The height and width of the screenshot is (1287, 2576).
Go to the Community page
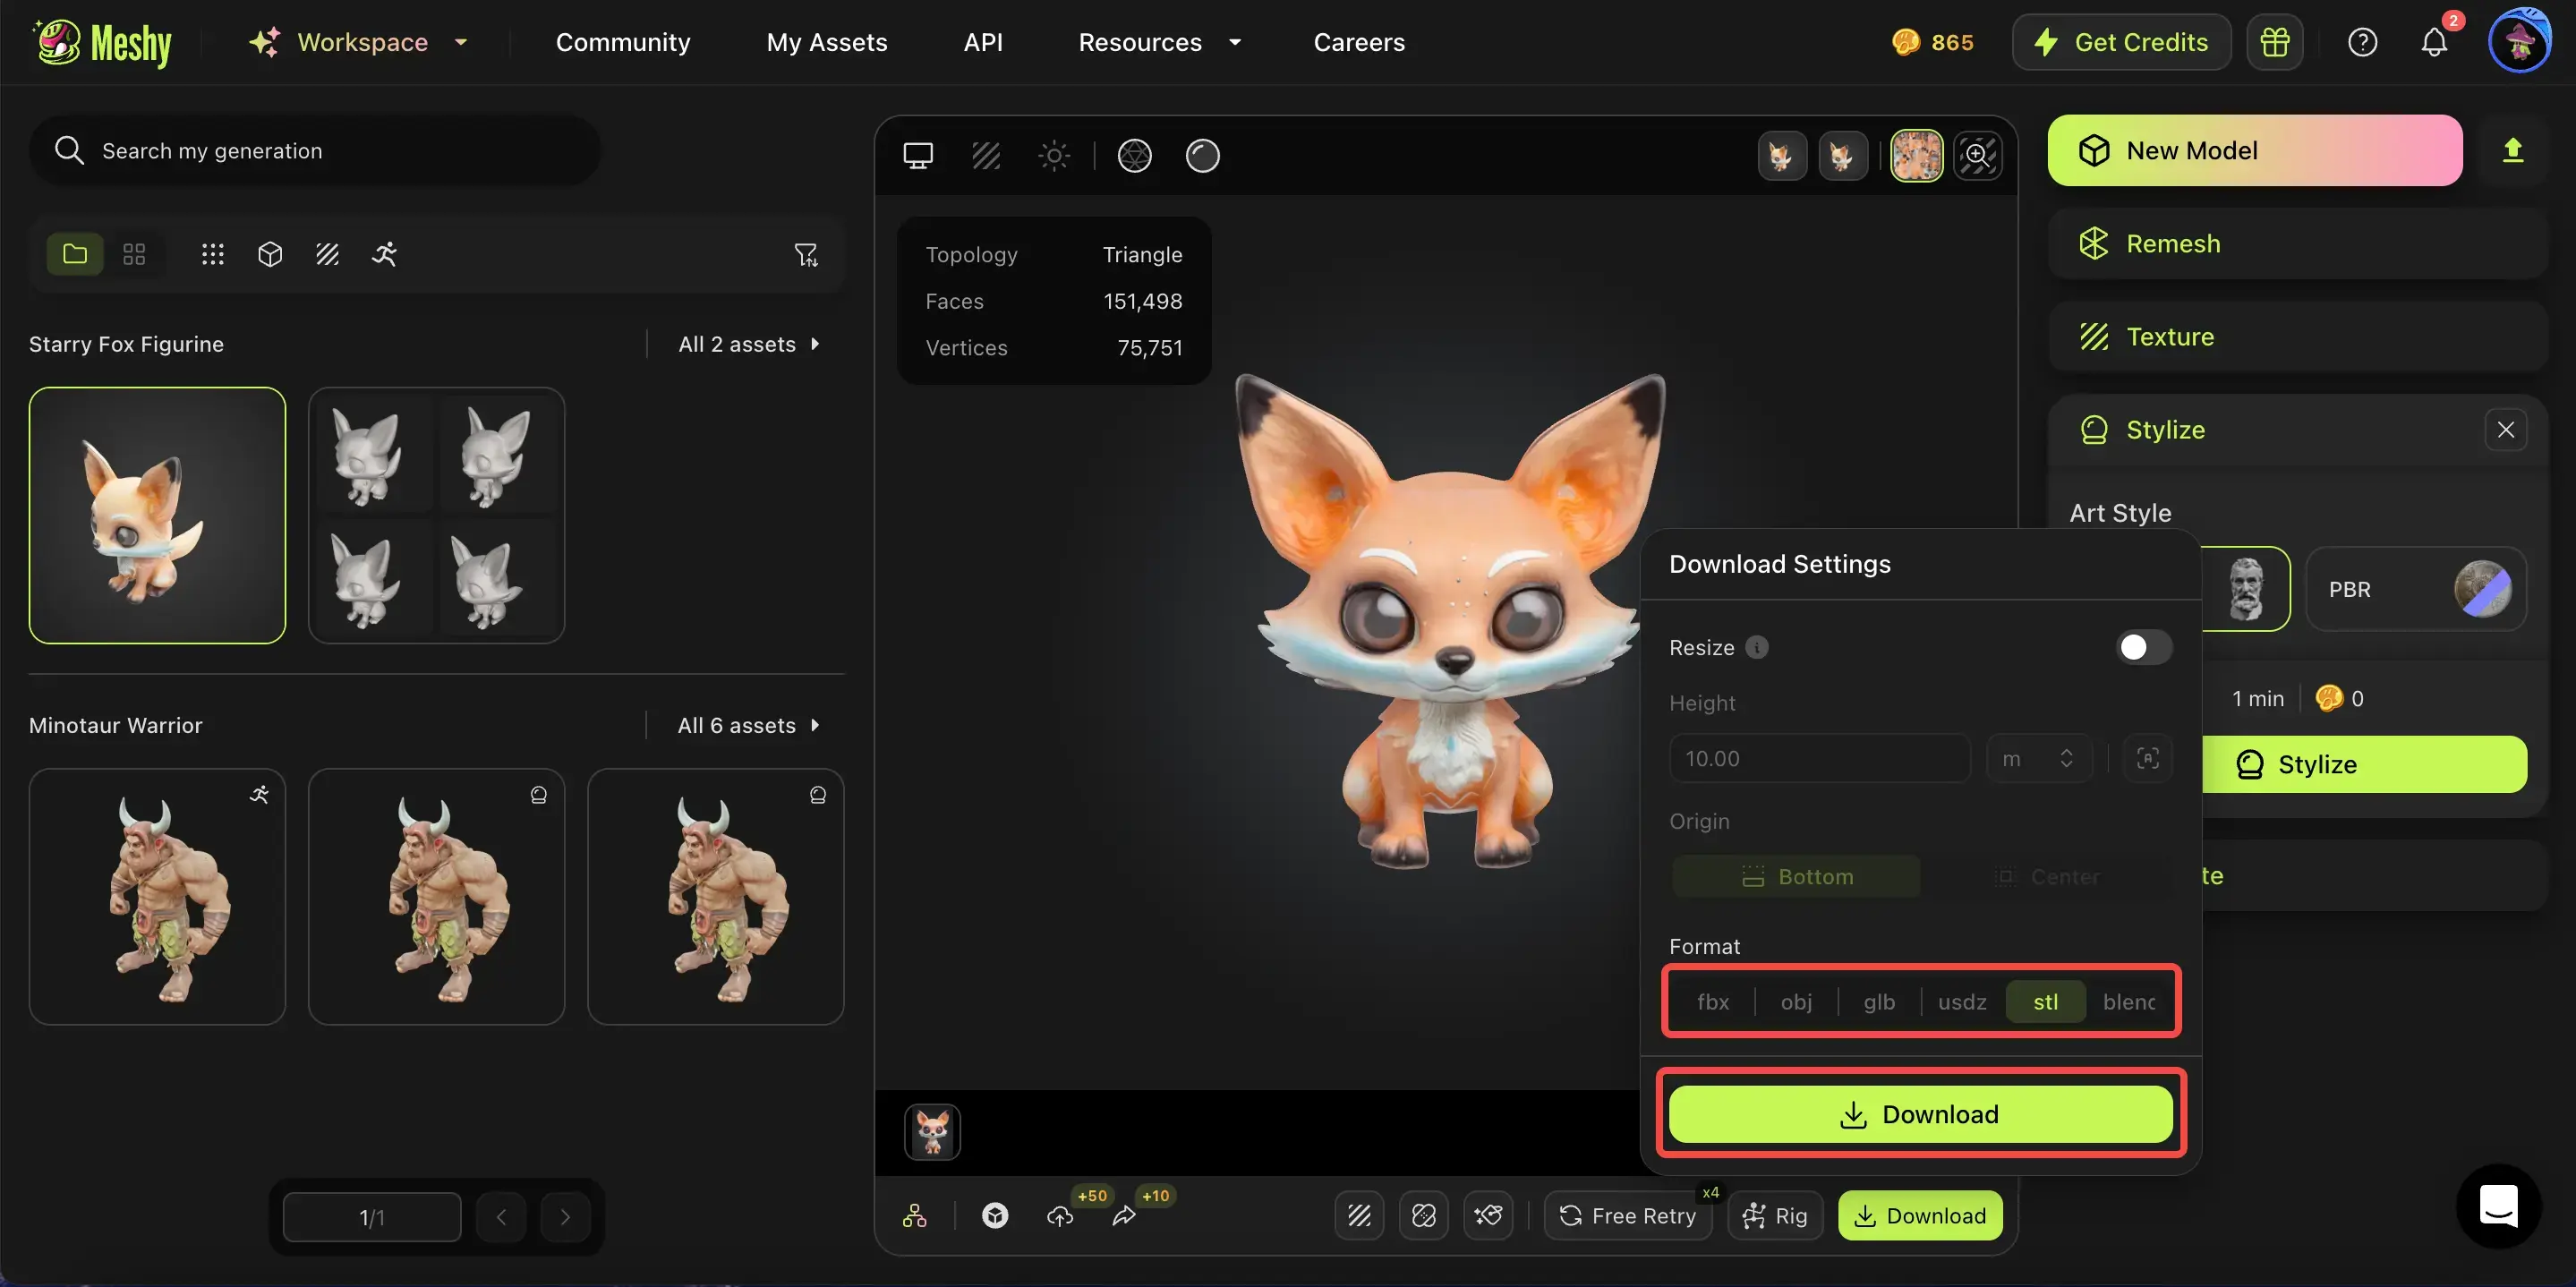622,42
